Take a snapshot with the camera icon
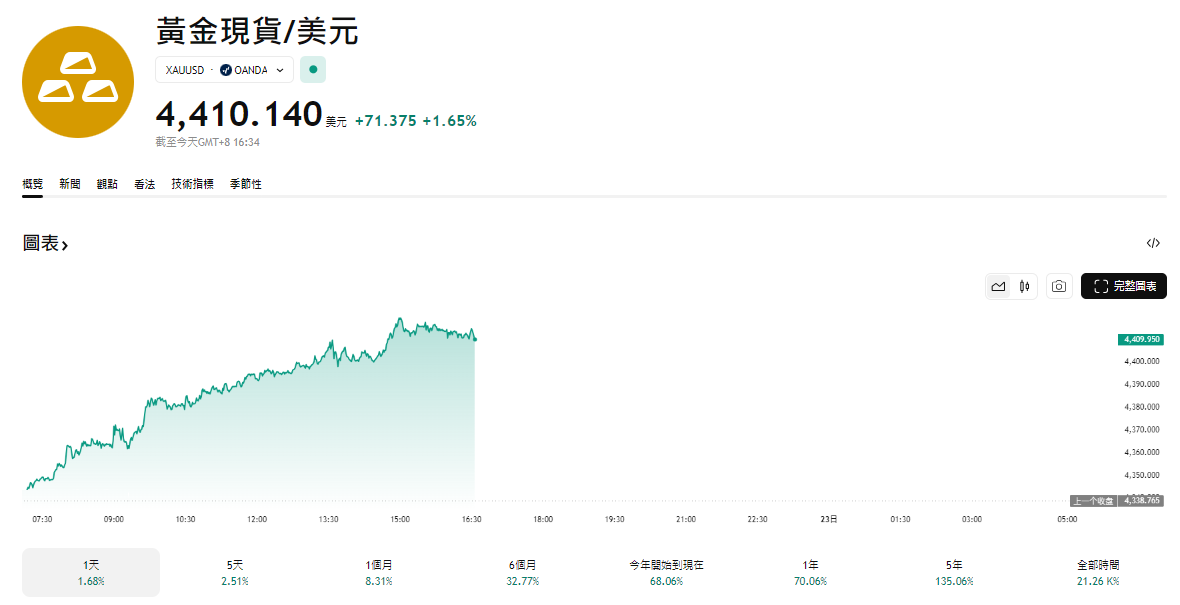The width and height of the screenshot is (1180, 605). pyautogui.click(x=1058, y=285)
